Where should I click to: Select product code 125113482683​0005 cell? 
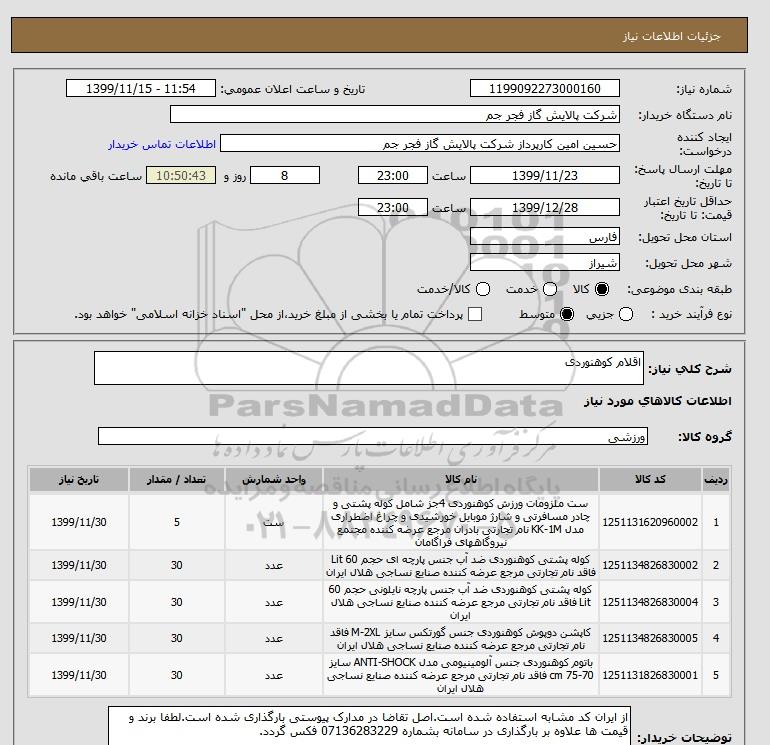click(x=650, y=638)
